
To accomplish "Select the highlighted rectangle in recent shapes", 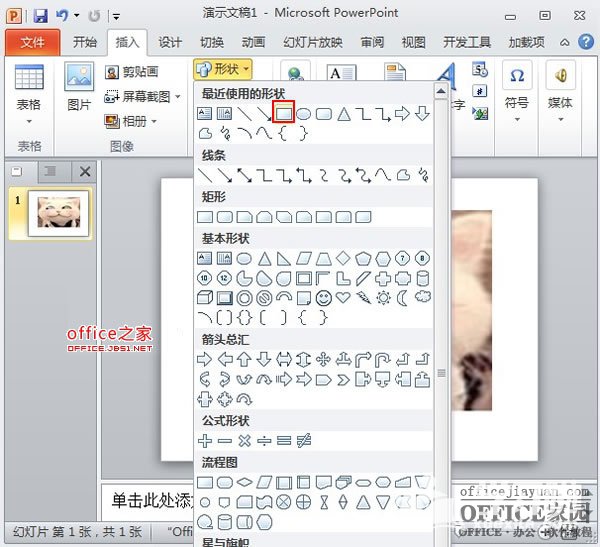I will [x=284, y=112].
